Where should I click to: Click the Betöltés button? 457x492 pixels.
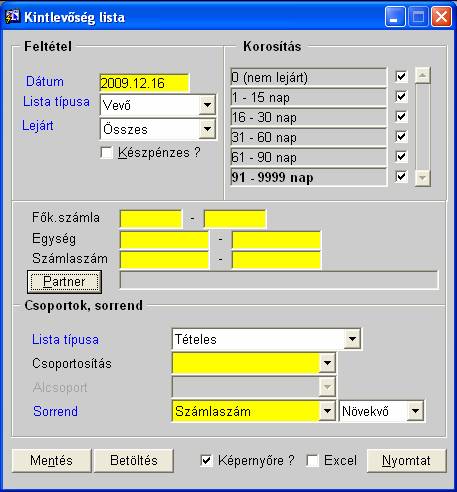click(134, 461)
